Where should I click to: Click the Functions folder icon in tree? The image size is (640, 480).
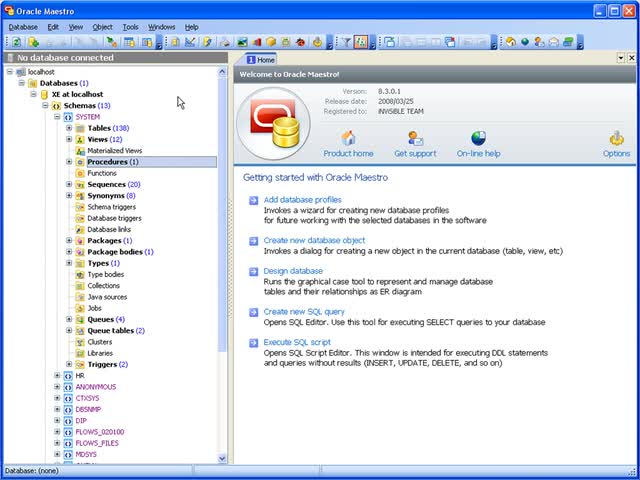[80, 173]
